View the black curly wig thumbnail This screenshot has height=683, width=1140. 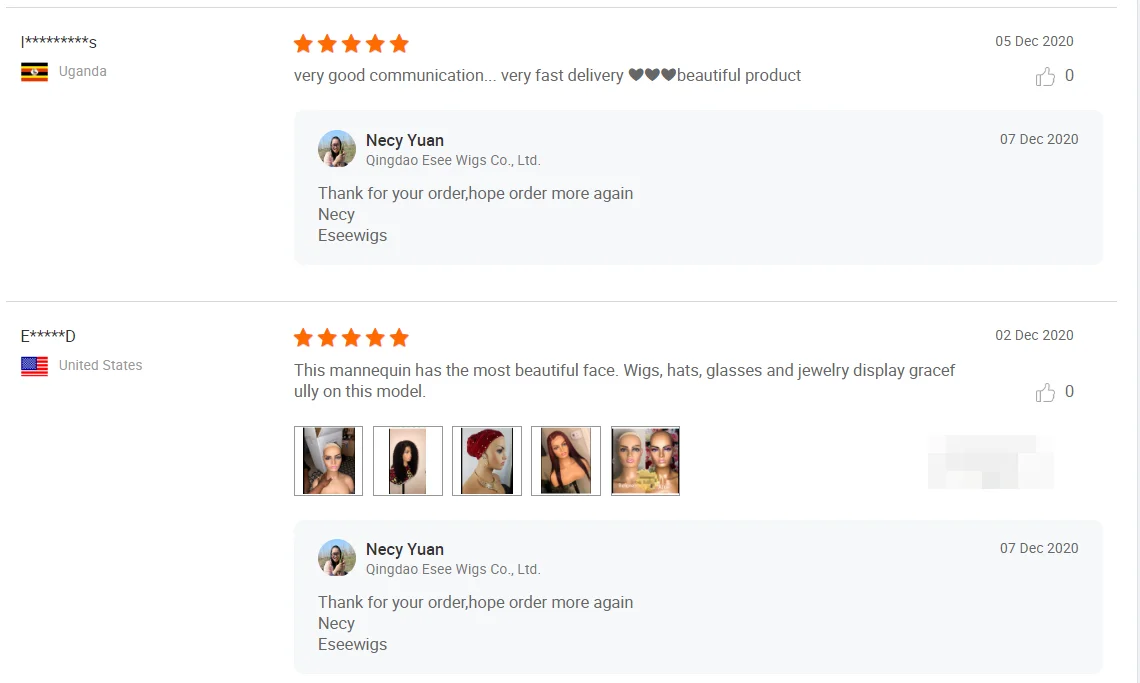407,461
